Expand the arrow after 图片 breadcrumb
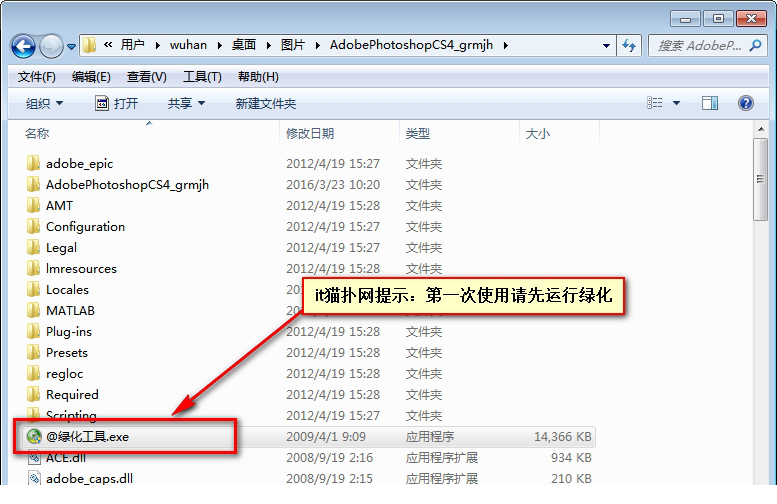This screenshot has width=777, height=504. click(317, 46)
